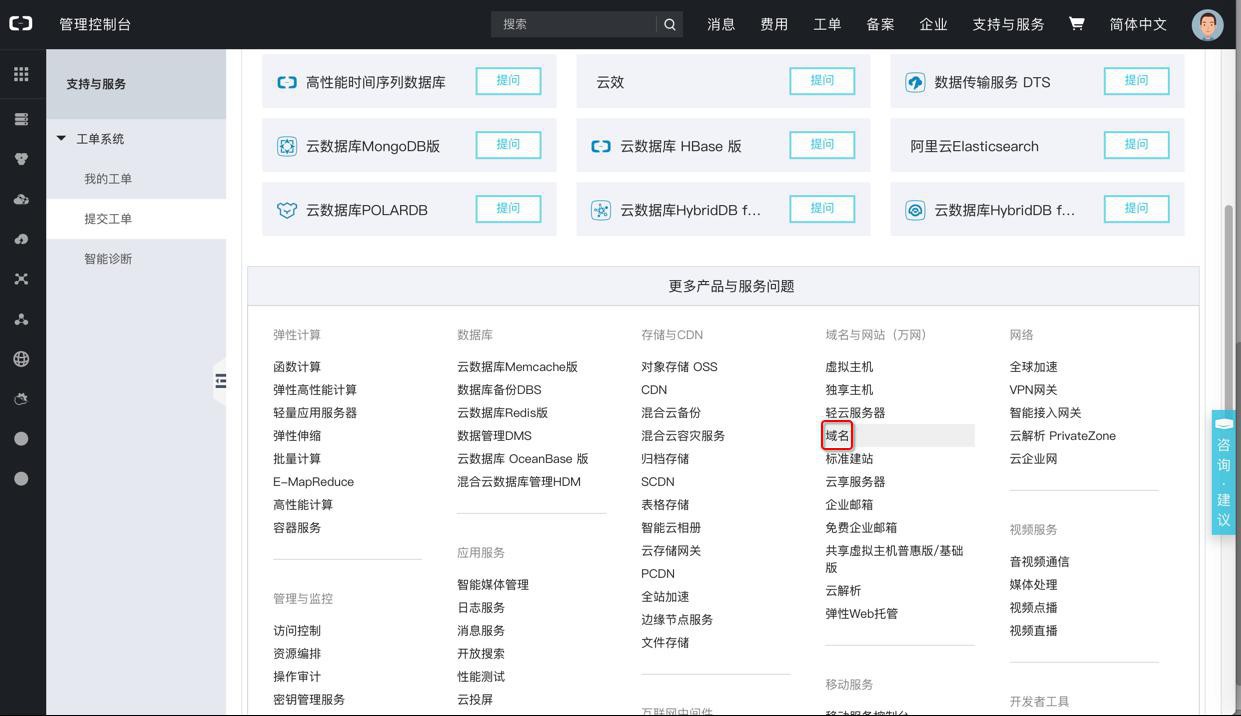Image resolution: width=1241 pixels, height=716 pixels.
Task: Open the 函数计算 link
Action: [x=297, y=367]
